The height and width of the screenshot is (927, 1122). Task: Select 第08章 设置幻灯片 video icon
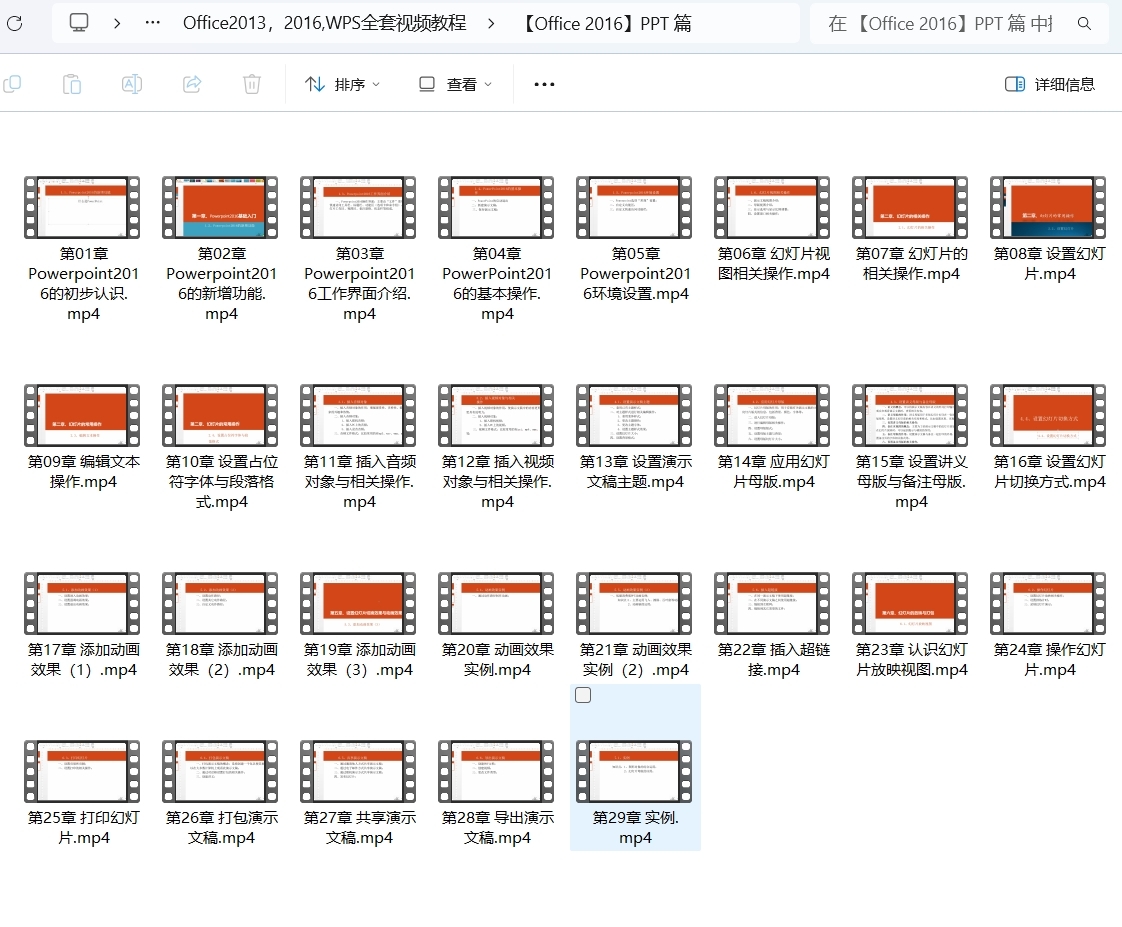point(1049,208)
